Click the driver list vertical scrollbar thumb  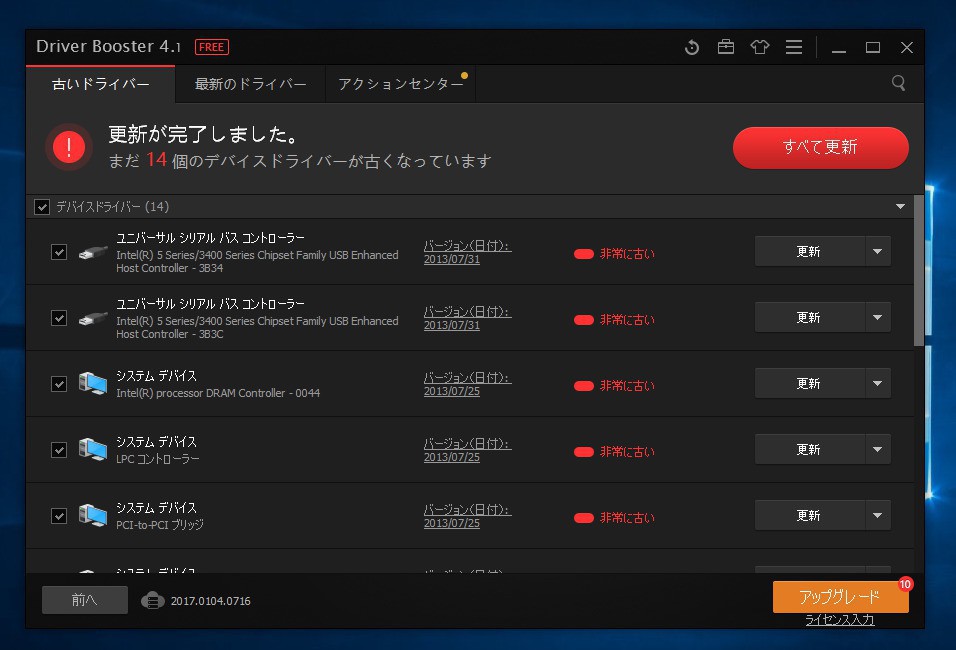point(918,271)
